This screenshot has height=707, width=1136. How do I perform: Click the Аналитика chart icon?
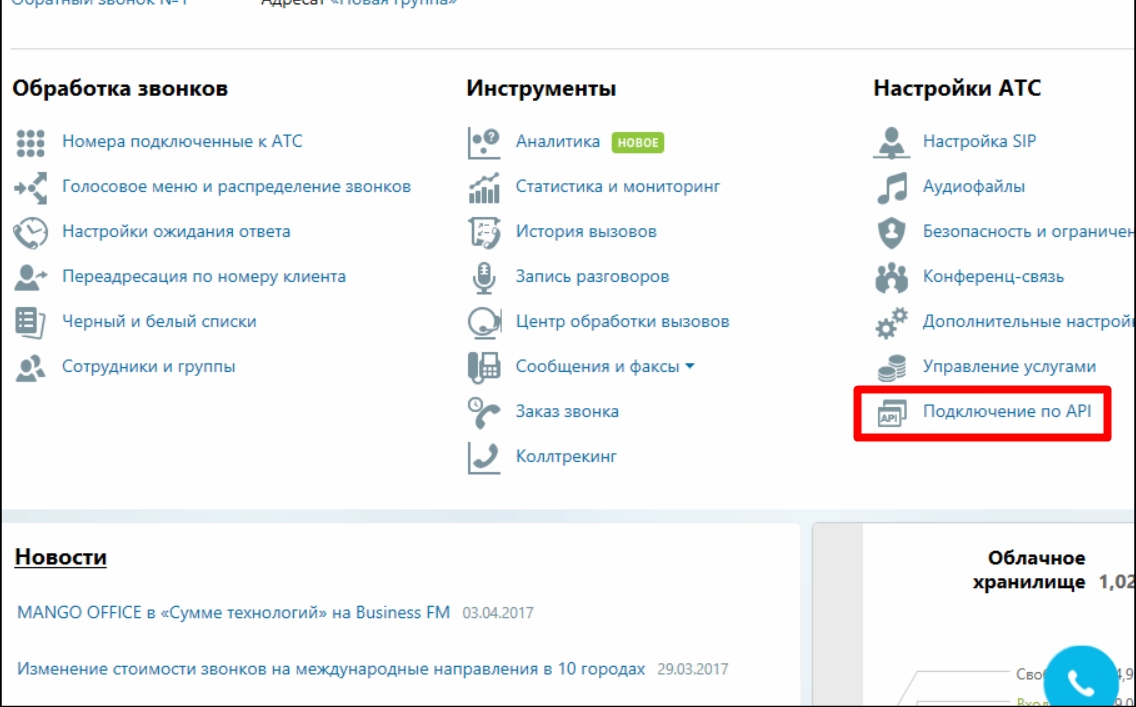point(484,143)
